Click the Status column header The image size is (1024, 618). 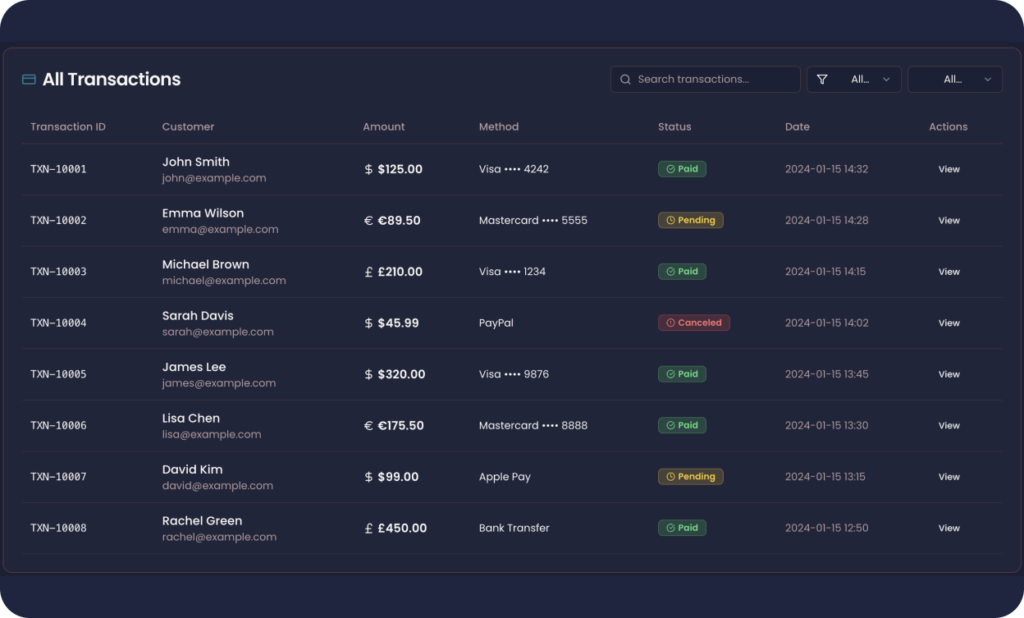point(674,127)
